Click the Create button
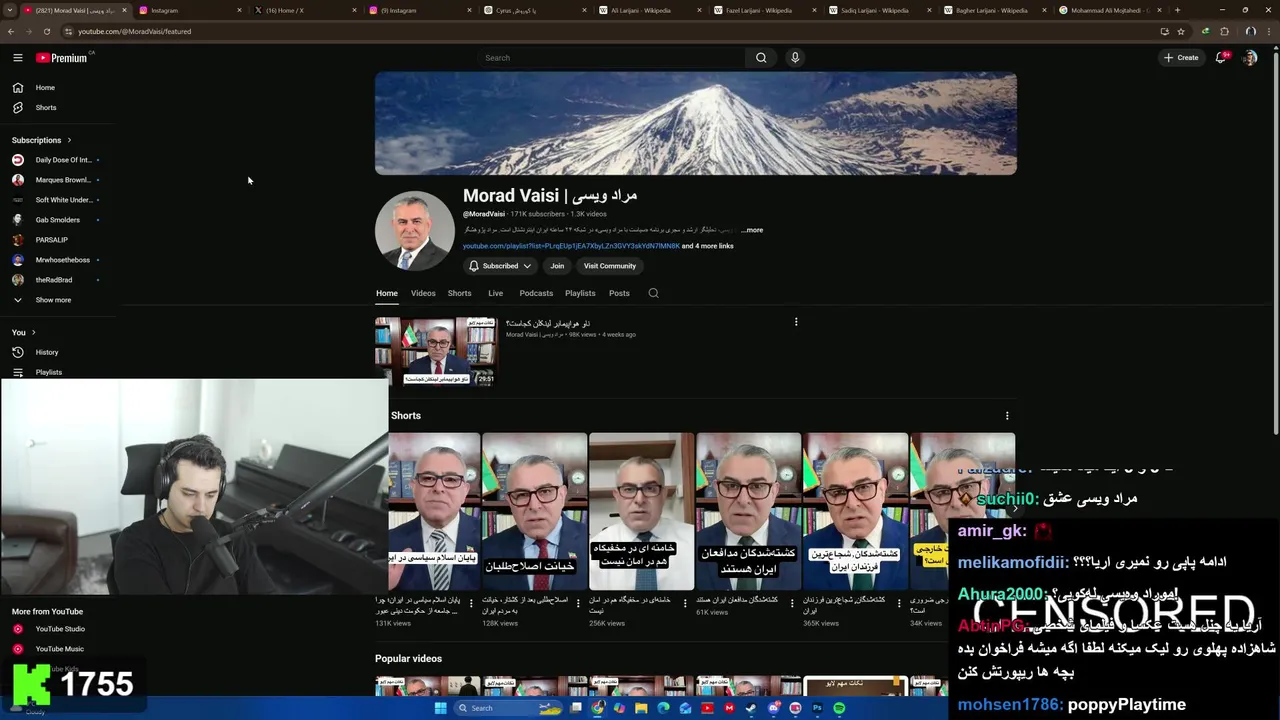Screen dimensions: 1280x720 [x=1181, y=58]
